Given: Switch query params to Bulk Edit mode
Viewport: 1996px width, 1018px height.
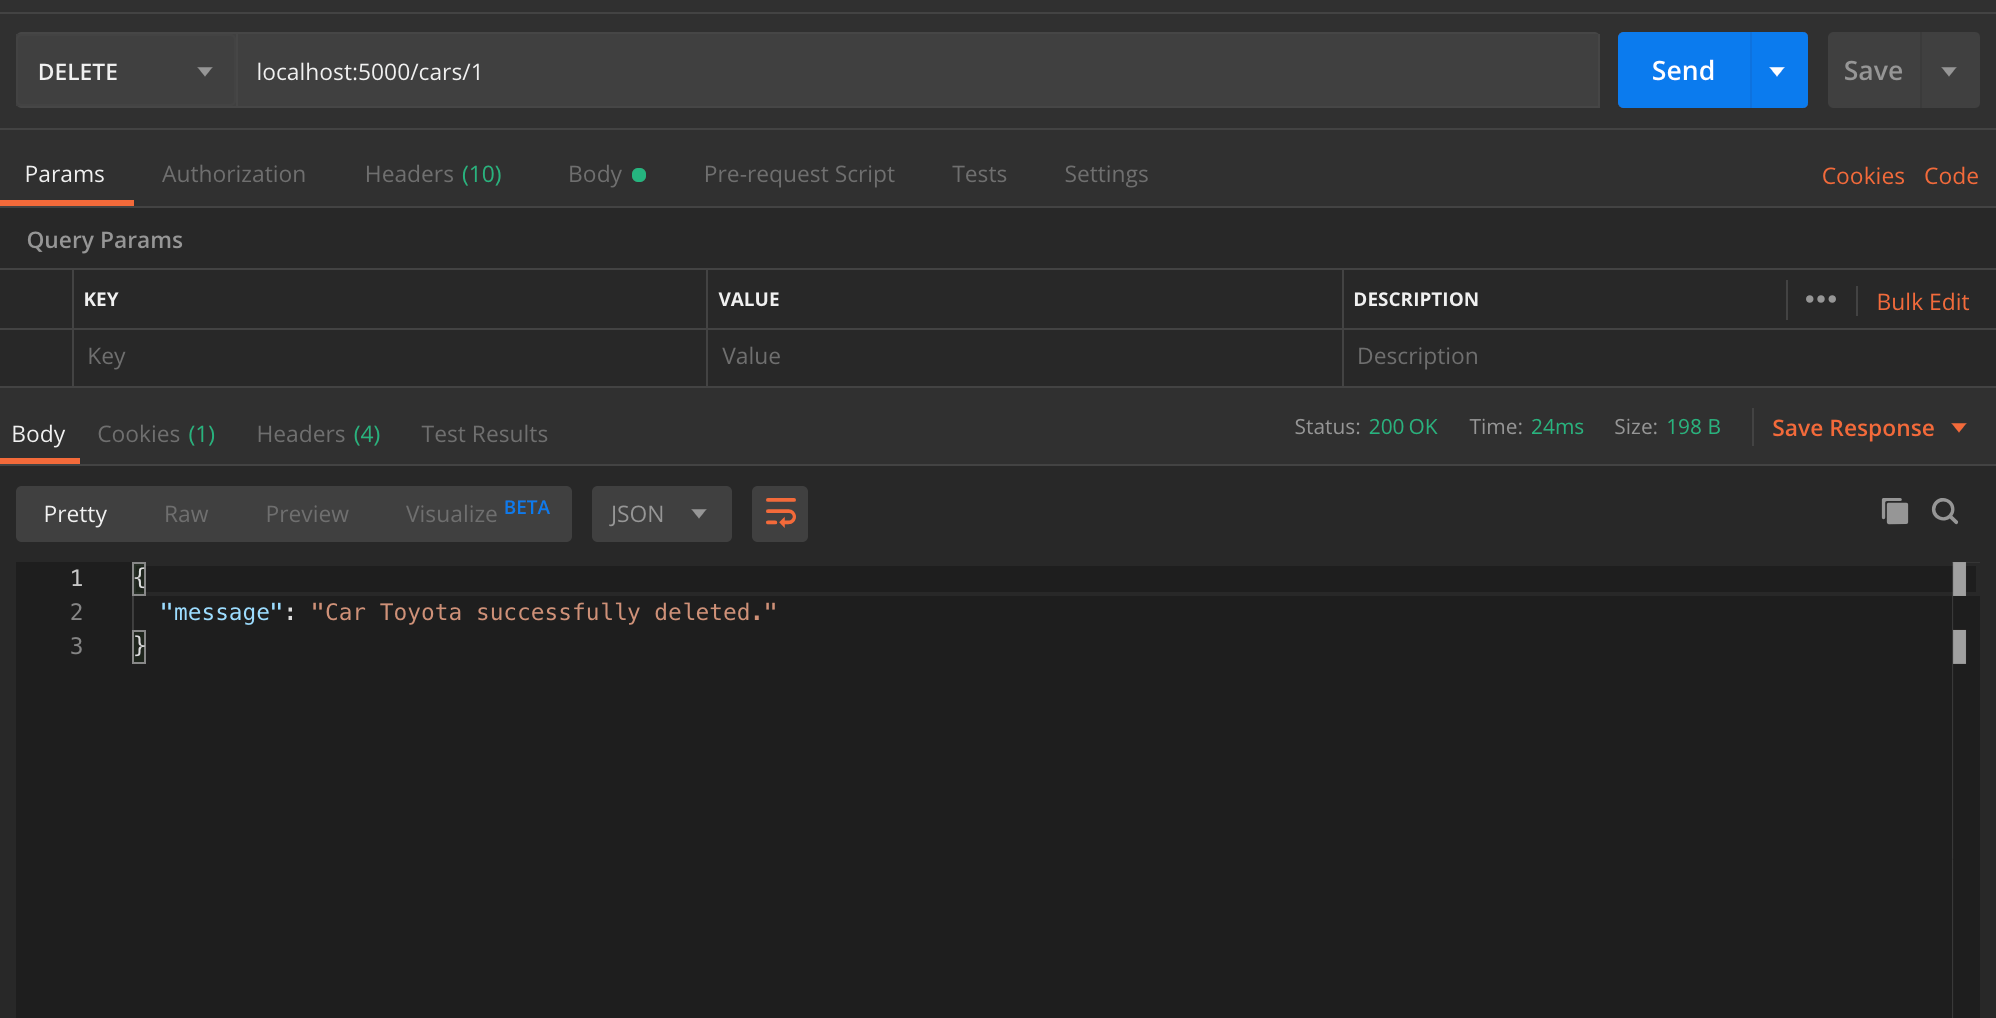Looking at the screenshot, I should (1922, 301).
